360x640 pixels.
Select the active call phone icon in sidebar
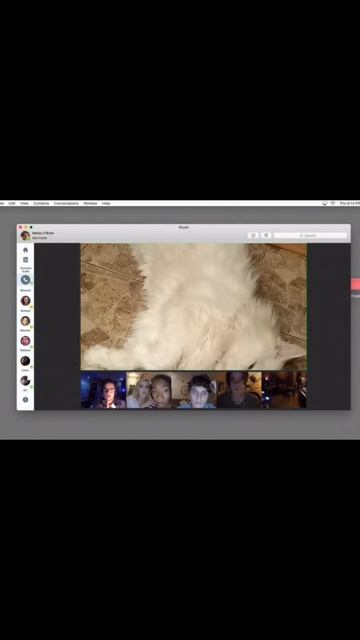(25, 280)
